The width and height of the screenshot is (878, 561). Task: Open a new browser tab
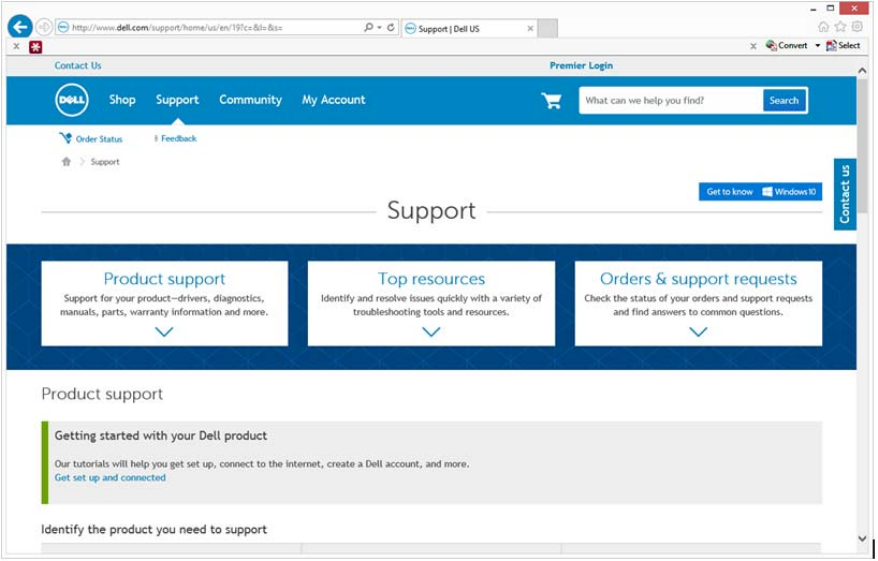548,28
